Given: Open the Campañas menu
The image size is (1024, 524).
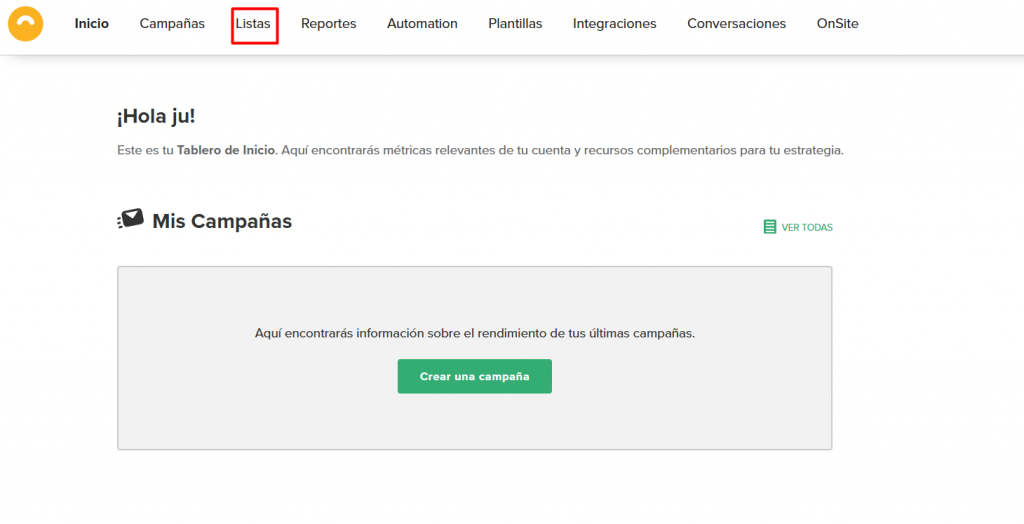Looking at the screenshot, I should (172, 24).
